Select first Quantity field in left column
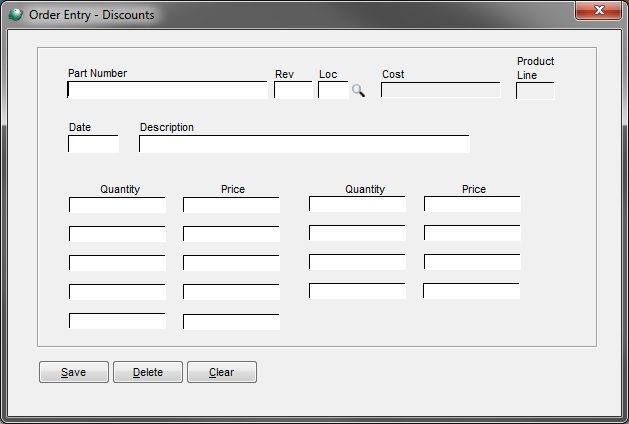629x424 pixels. click(x=117, y=205)
